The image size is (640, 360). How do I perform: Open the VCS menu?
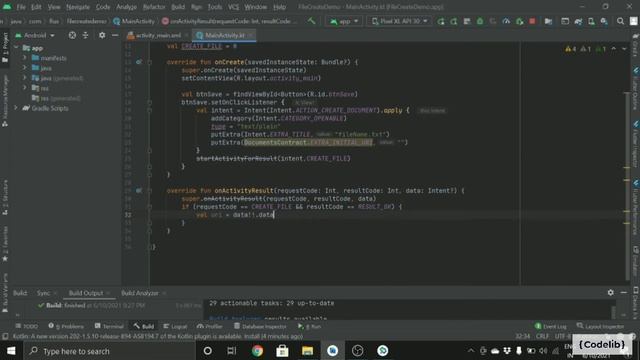coord(233,7)
